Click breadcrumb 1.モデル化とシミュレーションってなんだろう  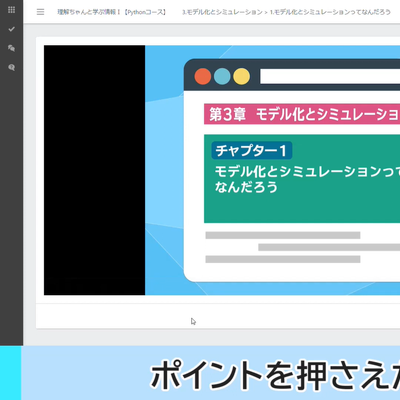(330, 12)
